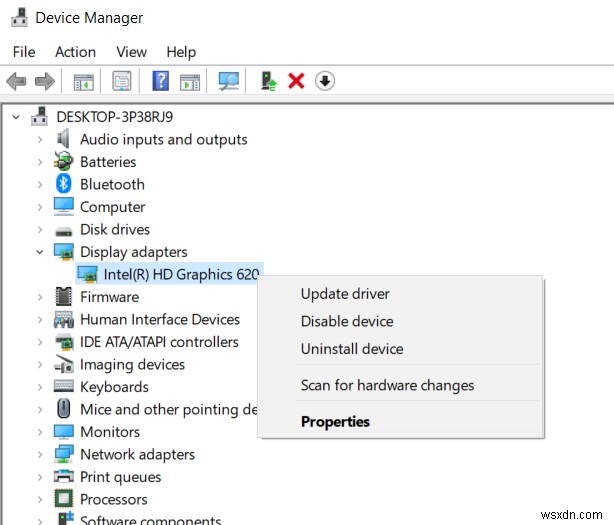
Task: Click show/hide console tree toolbar icon
Action: point(84,81)
